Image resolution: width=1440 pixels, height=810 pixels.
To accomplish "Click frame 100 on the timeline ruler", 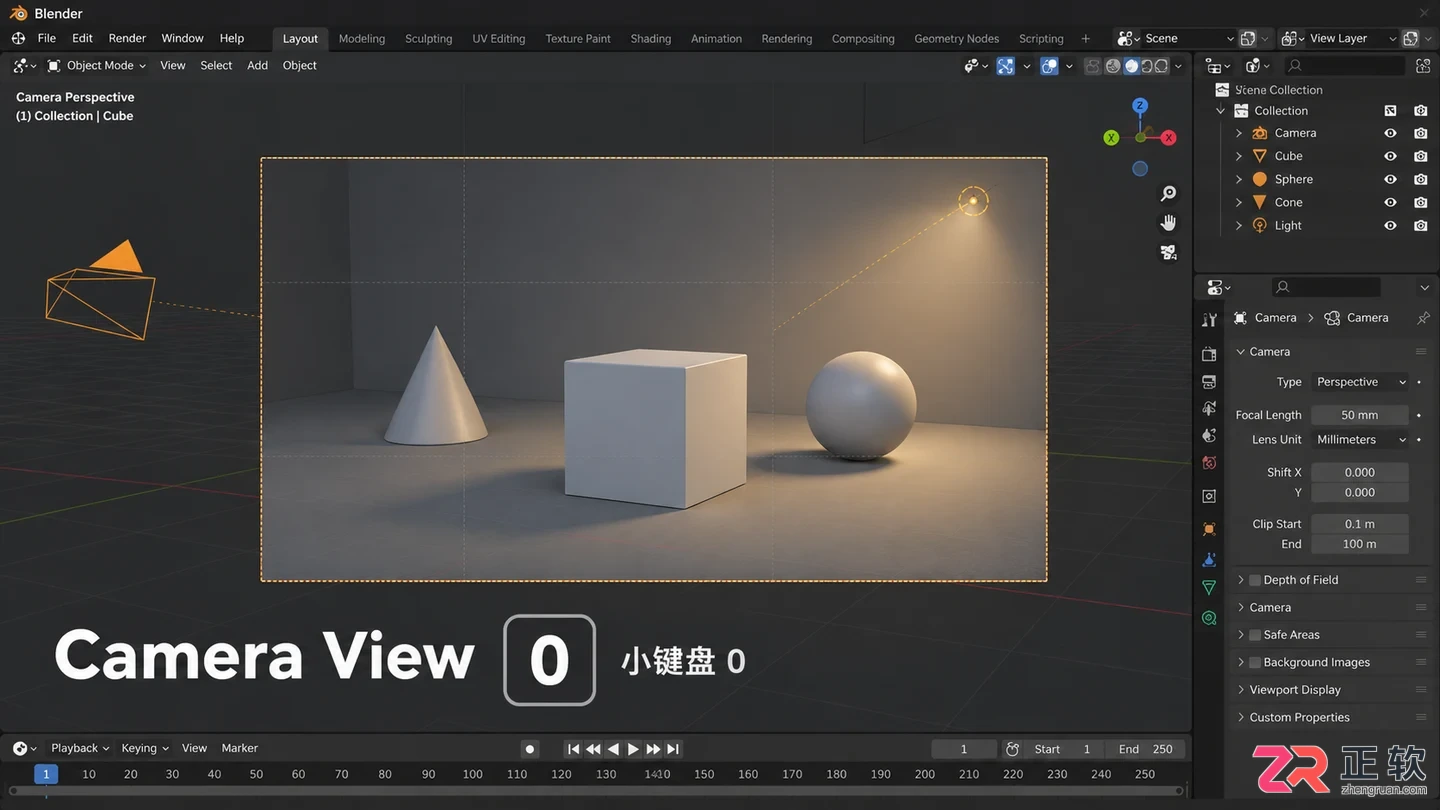I will pos(473,774).
